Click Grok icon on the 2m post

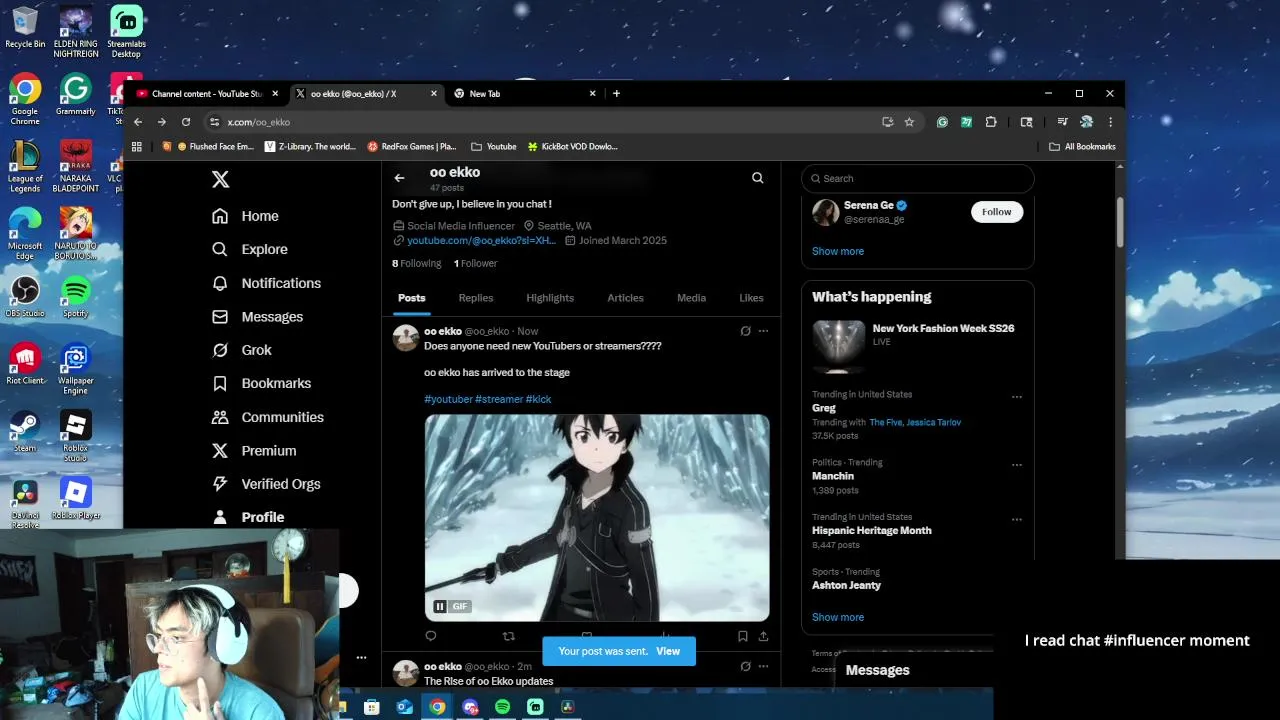click(x=745, y=666)
